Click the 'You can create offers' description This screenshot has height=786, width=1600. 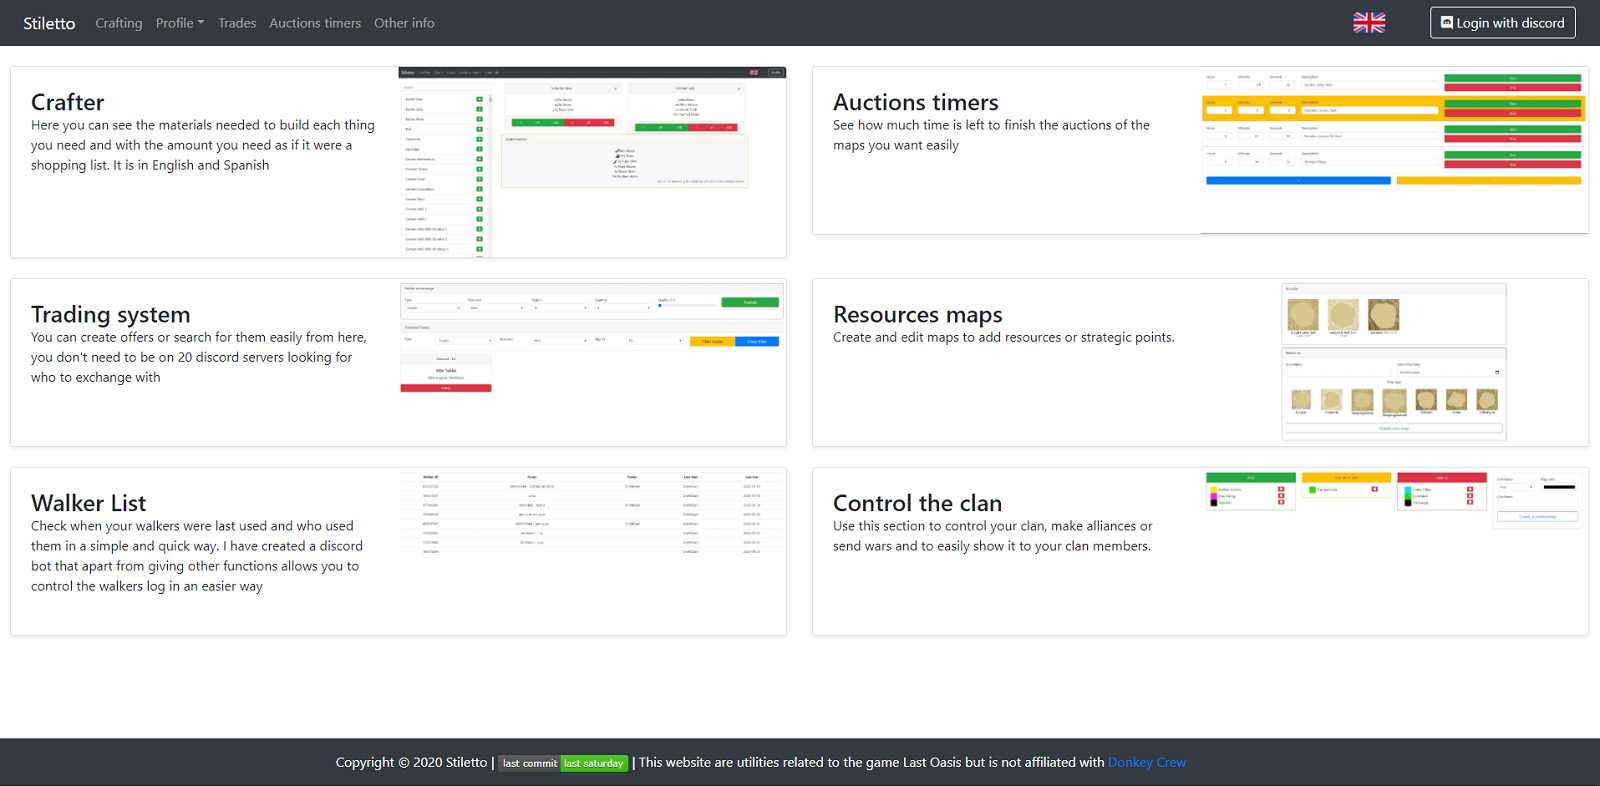[x=199, y=357]
